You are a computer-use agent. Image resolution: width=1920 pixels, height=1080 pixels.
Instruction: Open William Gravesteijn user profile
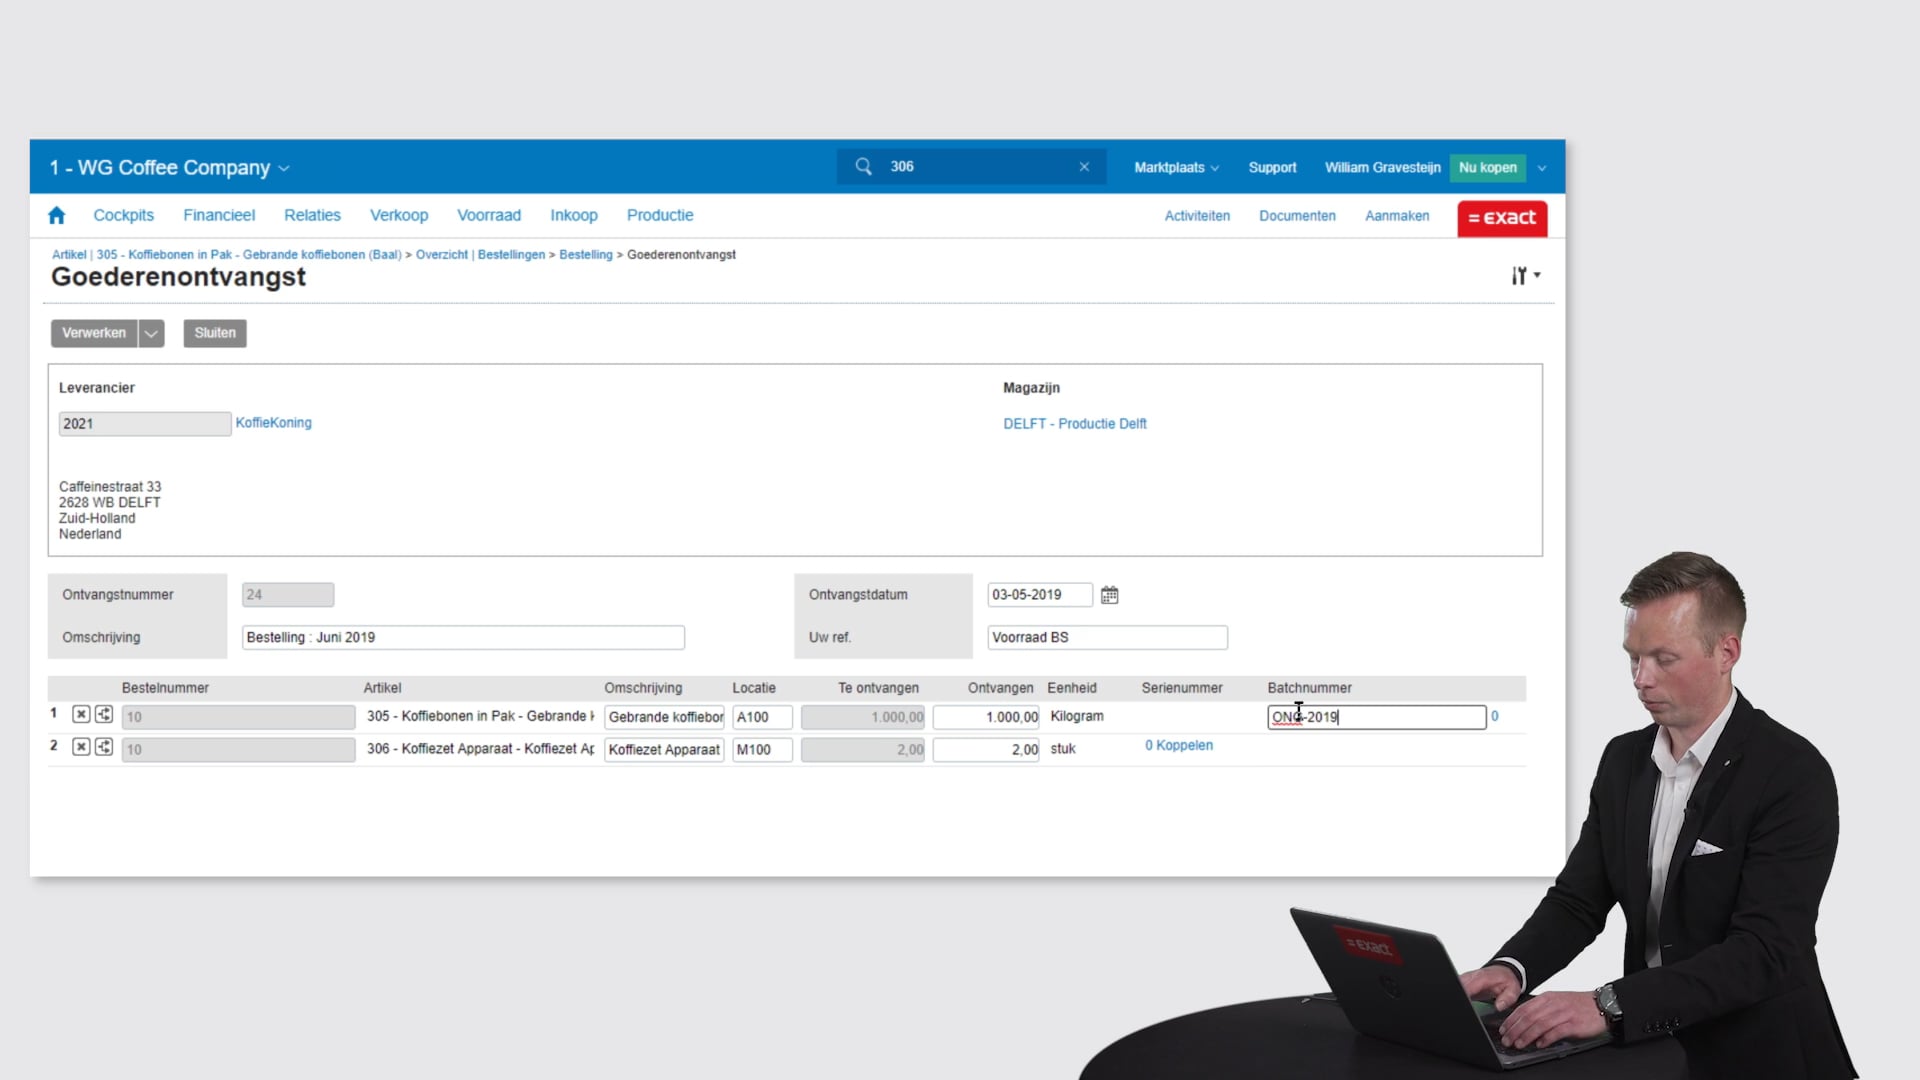1382,168
